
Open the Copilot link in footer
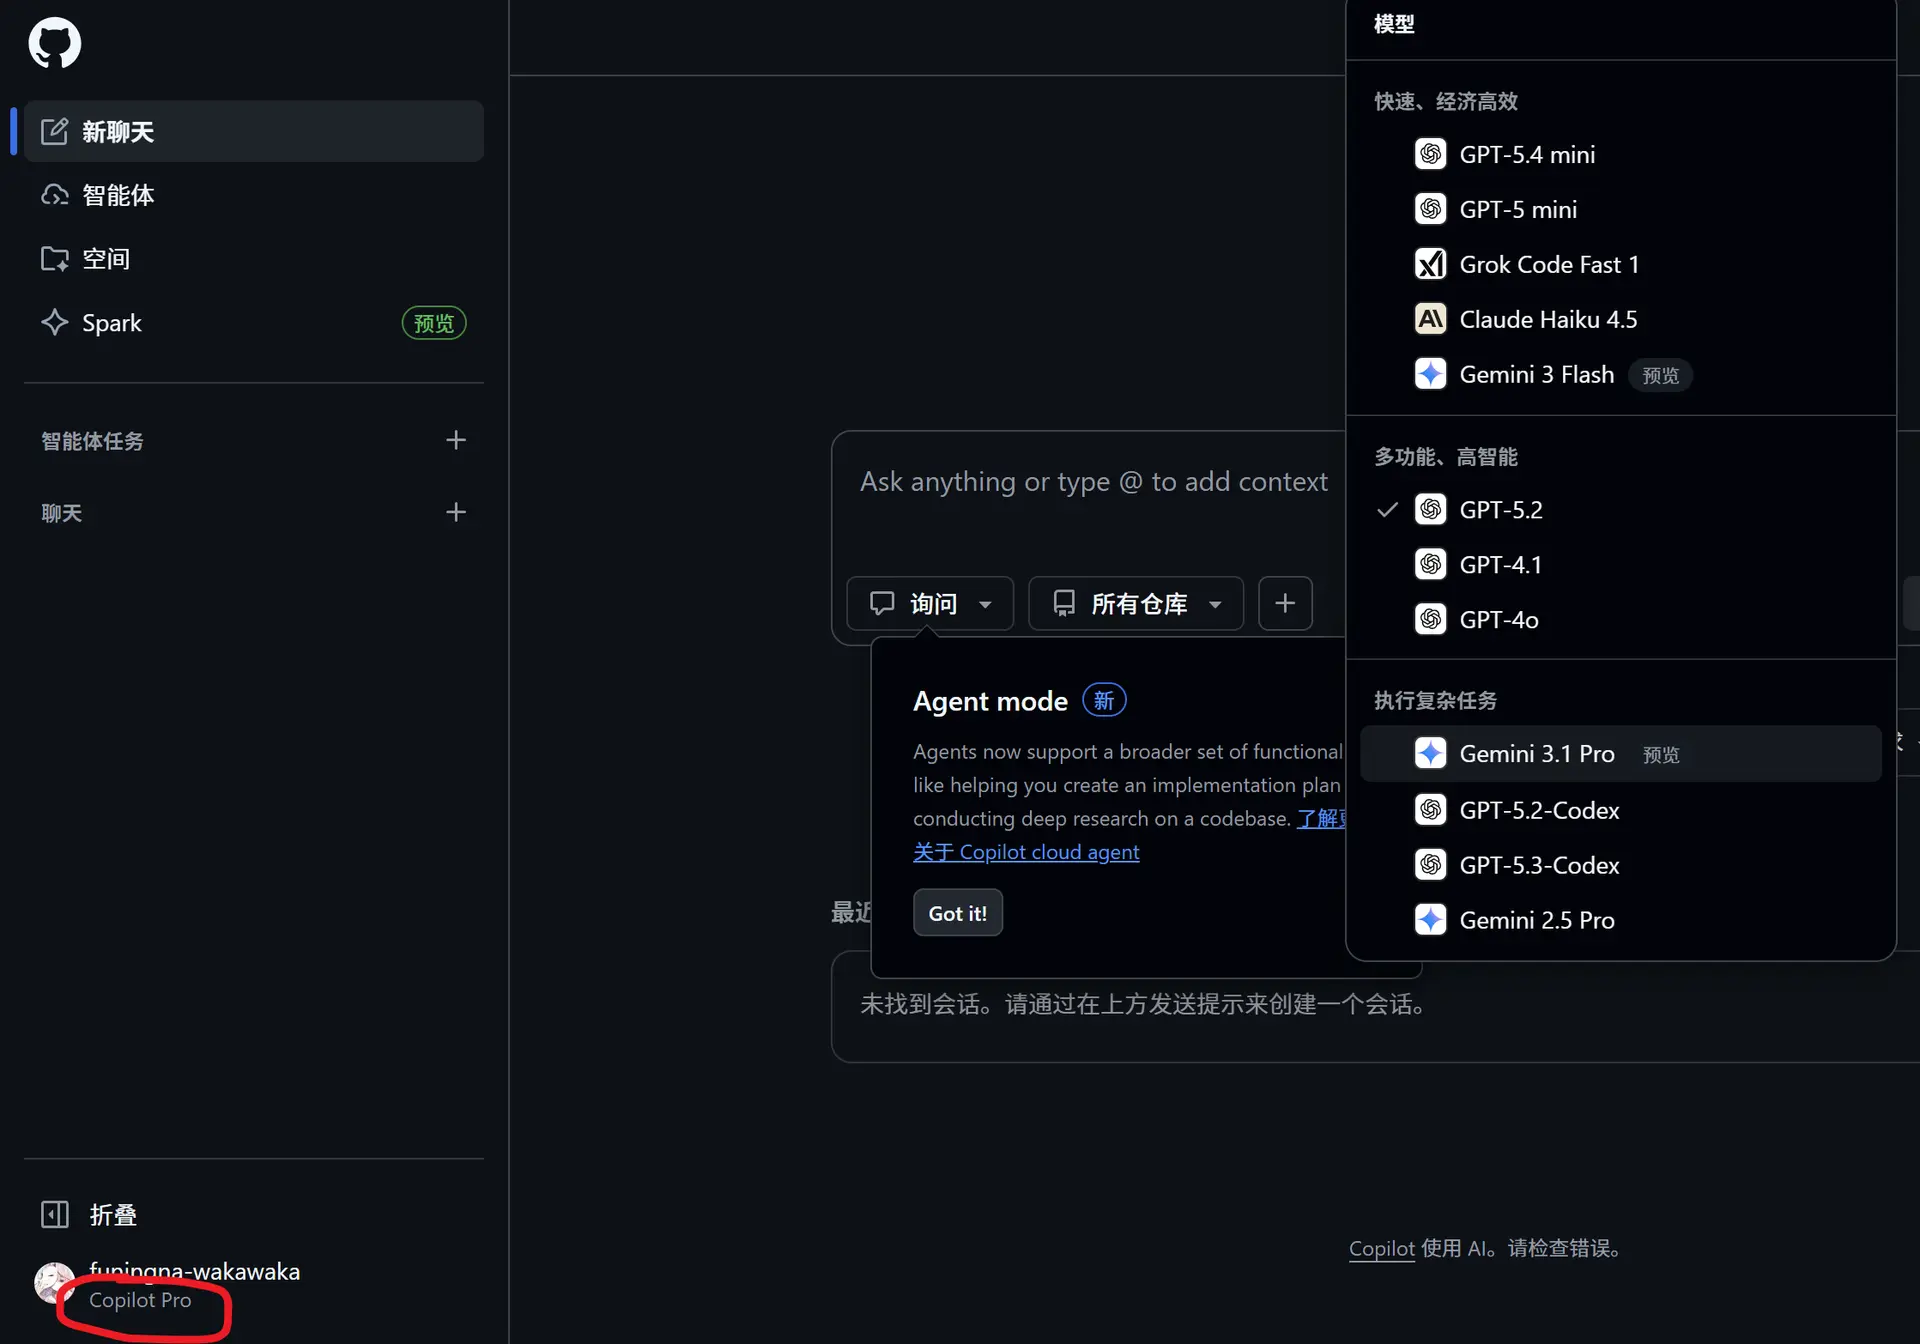click(1381, 1248)
